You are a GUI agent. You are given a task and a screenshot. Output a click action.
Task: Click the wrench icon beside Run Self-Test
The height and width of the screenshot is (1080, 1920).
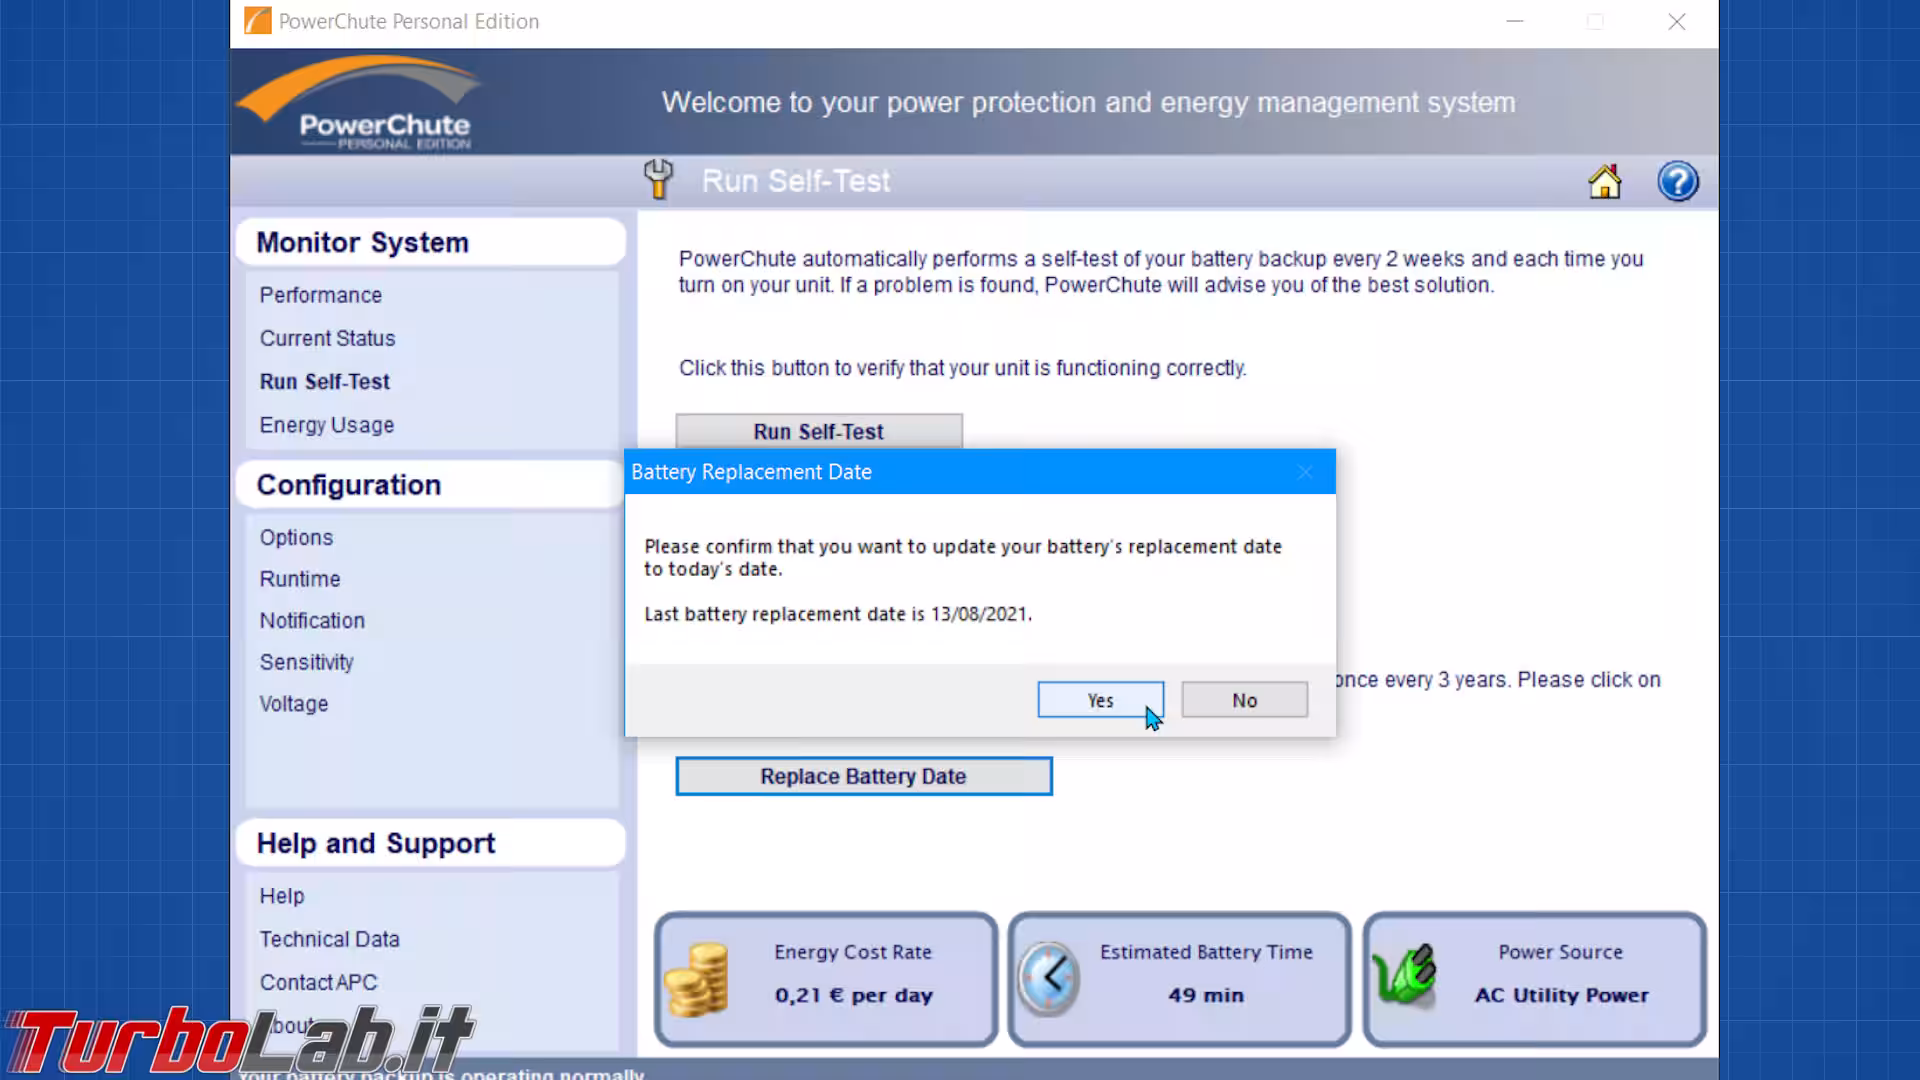(x=658, y=180)
